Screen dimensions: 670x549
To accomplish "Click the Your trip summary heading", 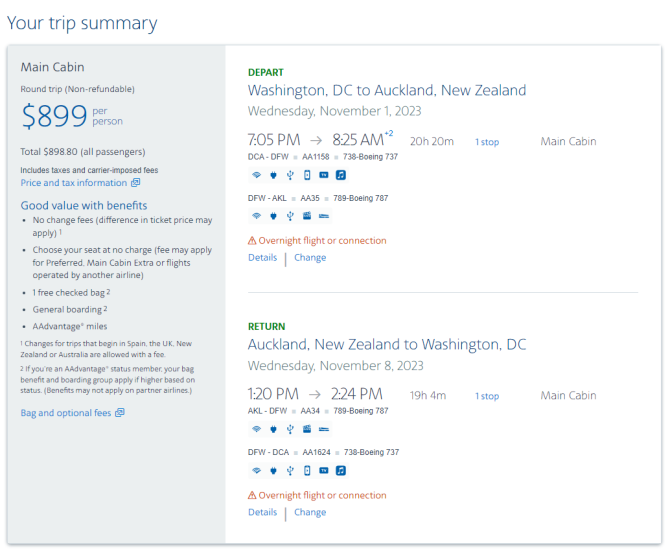I will click(x=82, y=23).
